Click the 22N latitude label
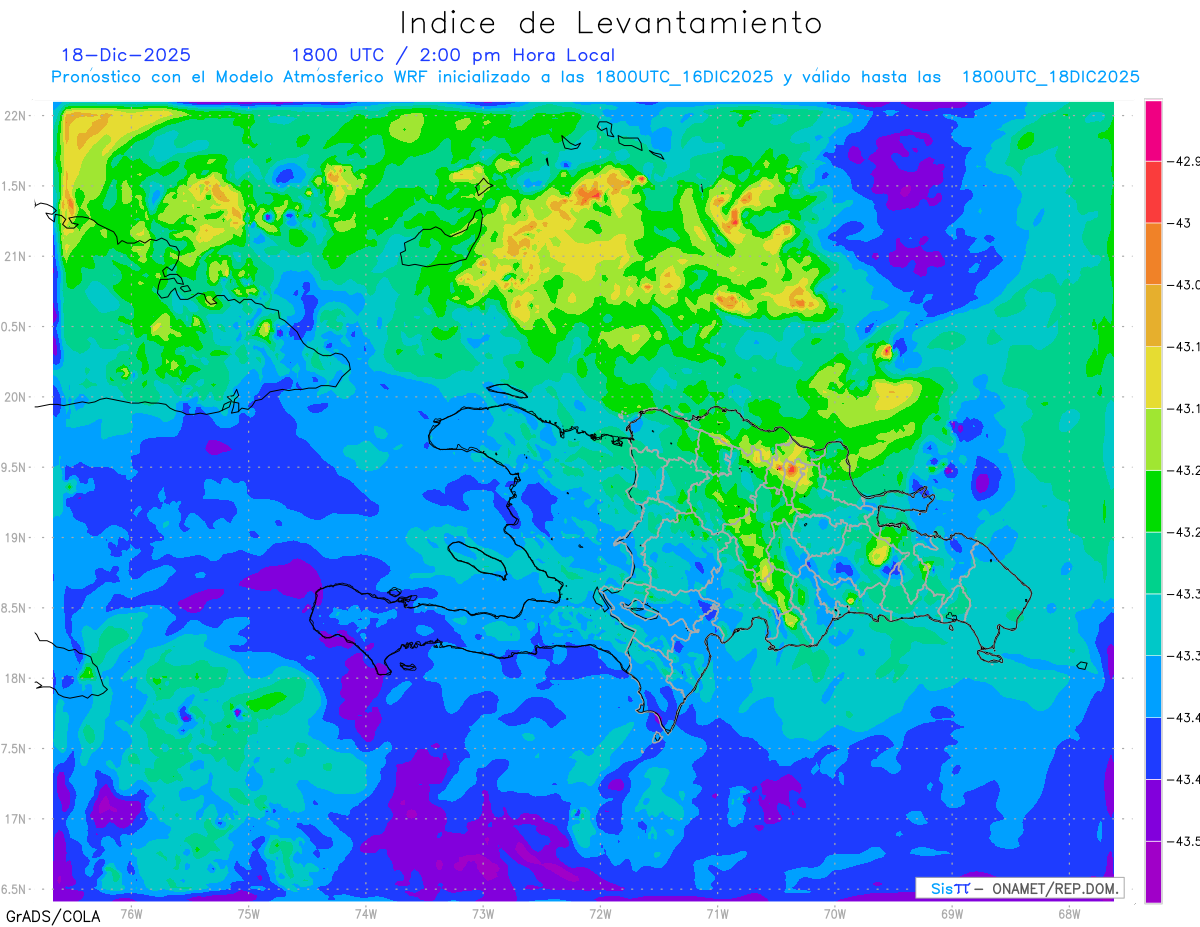This screenshot has height=927, width=1200. coord(16,116)
